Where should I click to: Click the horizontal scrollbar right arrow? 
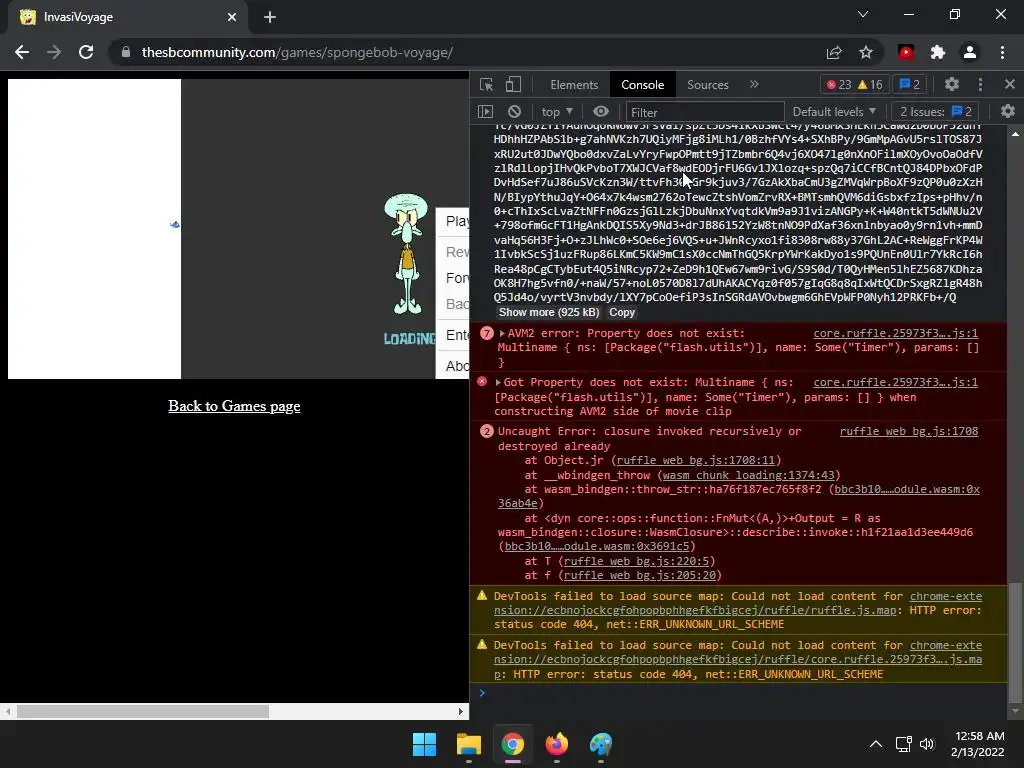point(460,711)
